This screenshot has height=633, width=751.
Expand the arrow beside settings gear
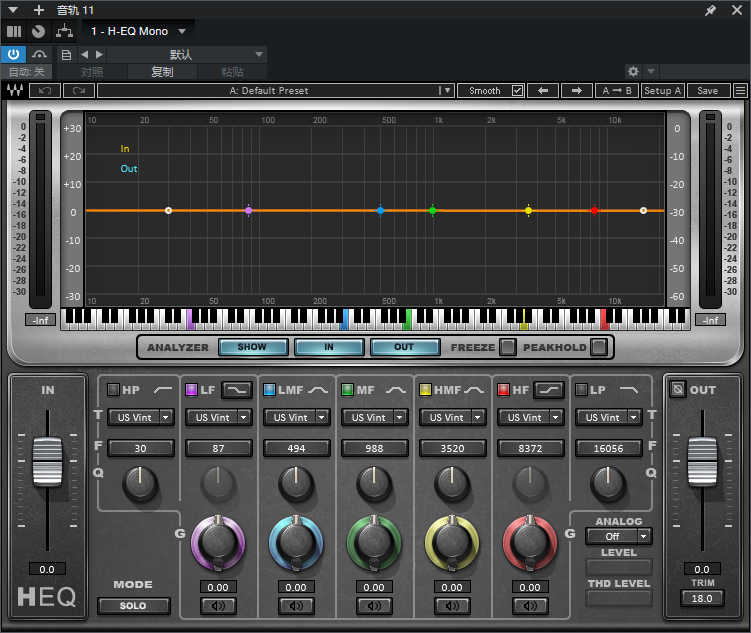651,72
